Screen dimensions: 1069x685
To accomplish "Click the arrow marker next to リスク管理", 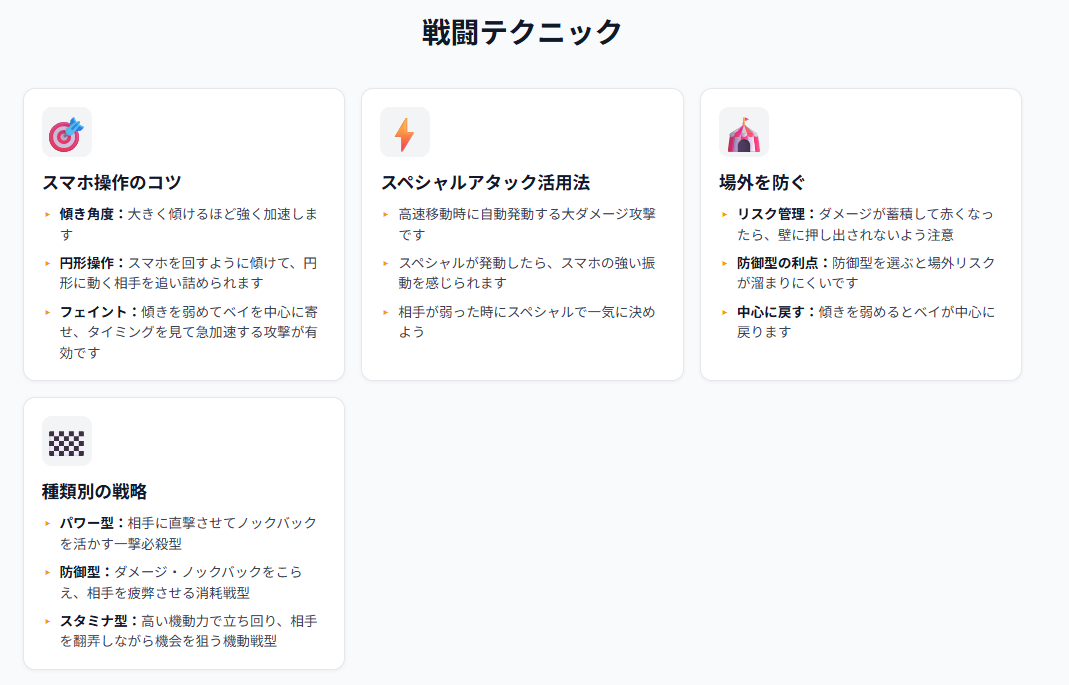I will [x=723, y=213].
